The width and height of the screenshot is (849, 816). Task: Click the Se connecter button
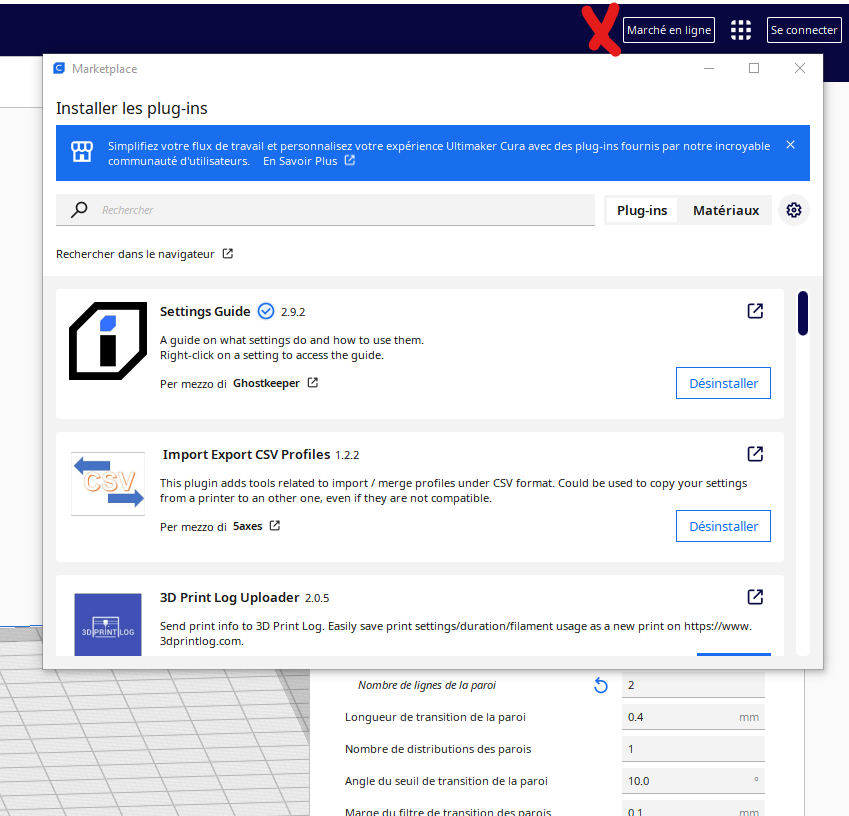pyautogui.click(x=804, y=30)
